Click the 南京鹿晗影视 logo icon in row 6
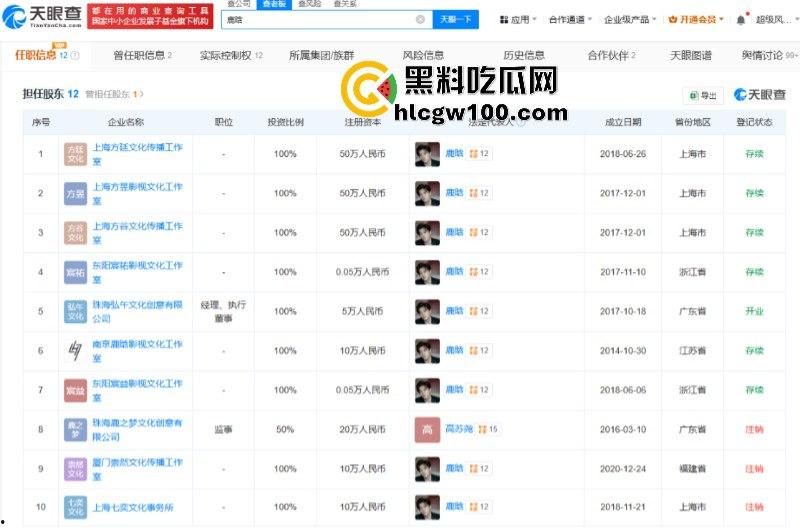 pyautogui.click(x=75, y=350)
